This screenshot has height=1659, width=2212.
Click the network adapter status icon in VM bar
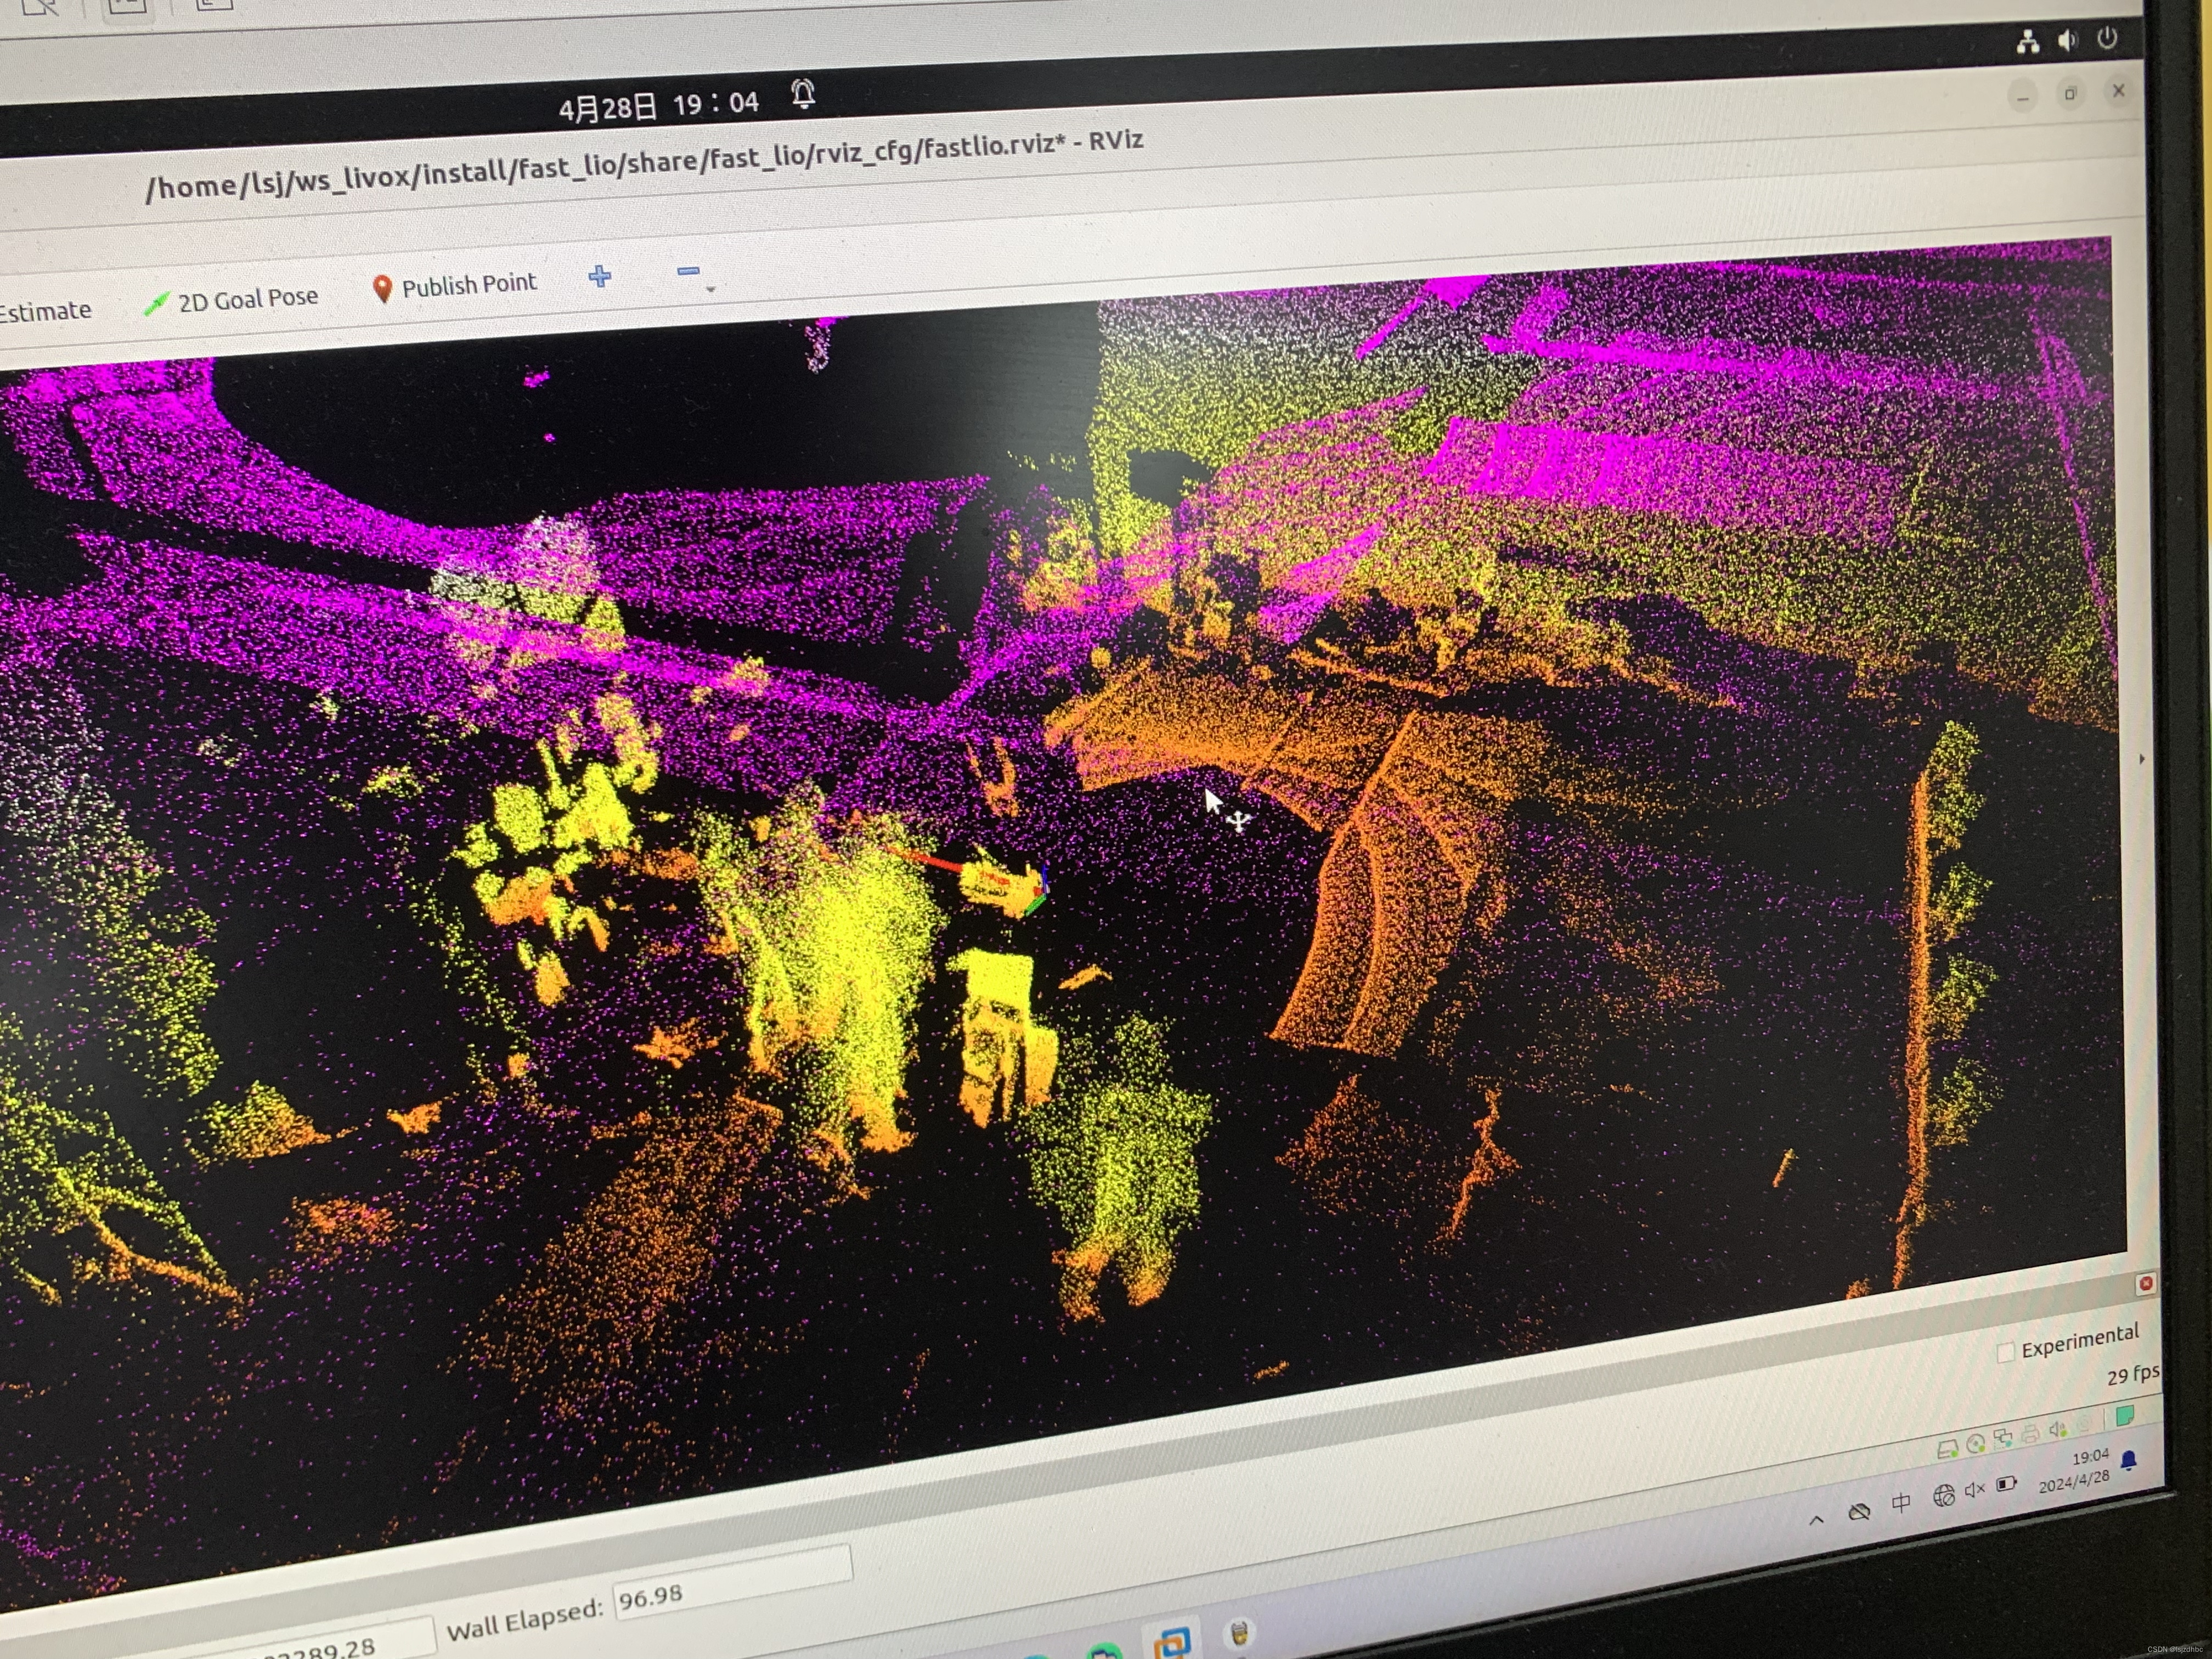2002,1438
